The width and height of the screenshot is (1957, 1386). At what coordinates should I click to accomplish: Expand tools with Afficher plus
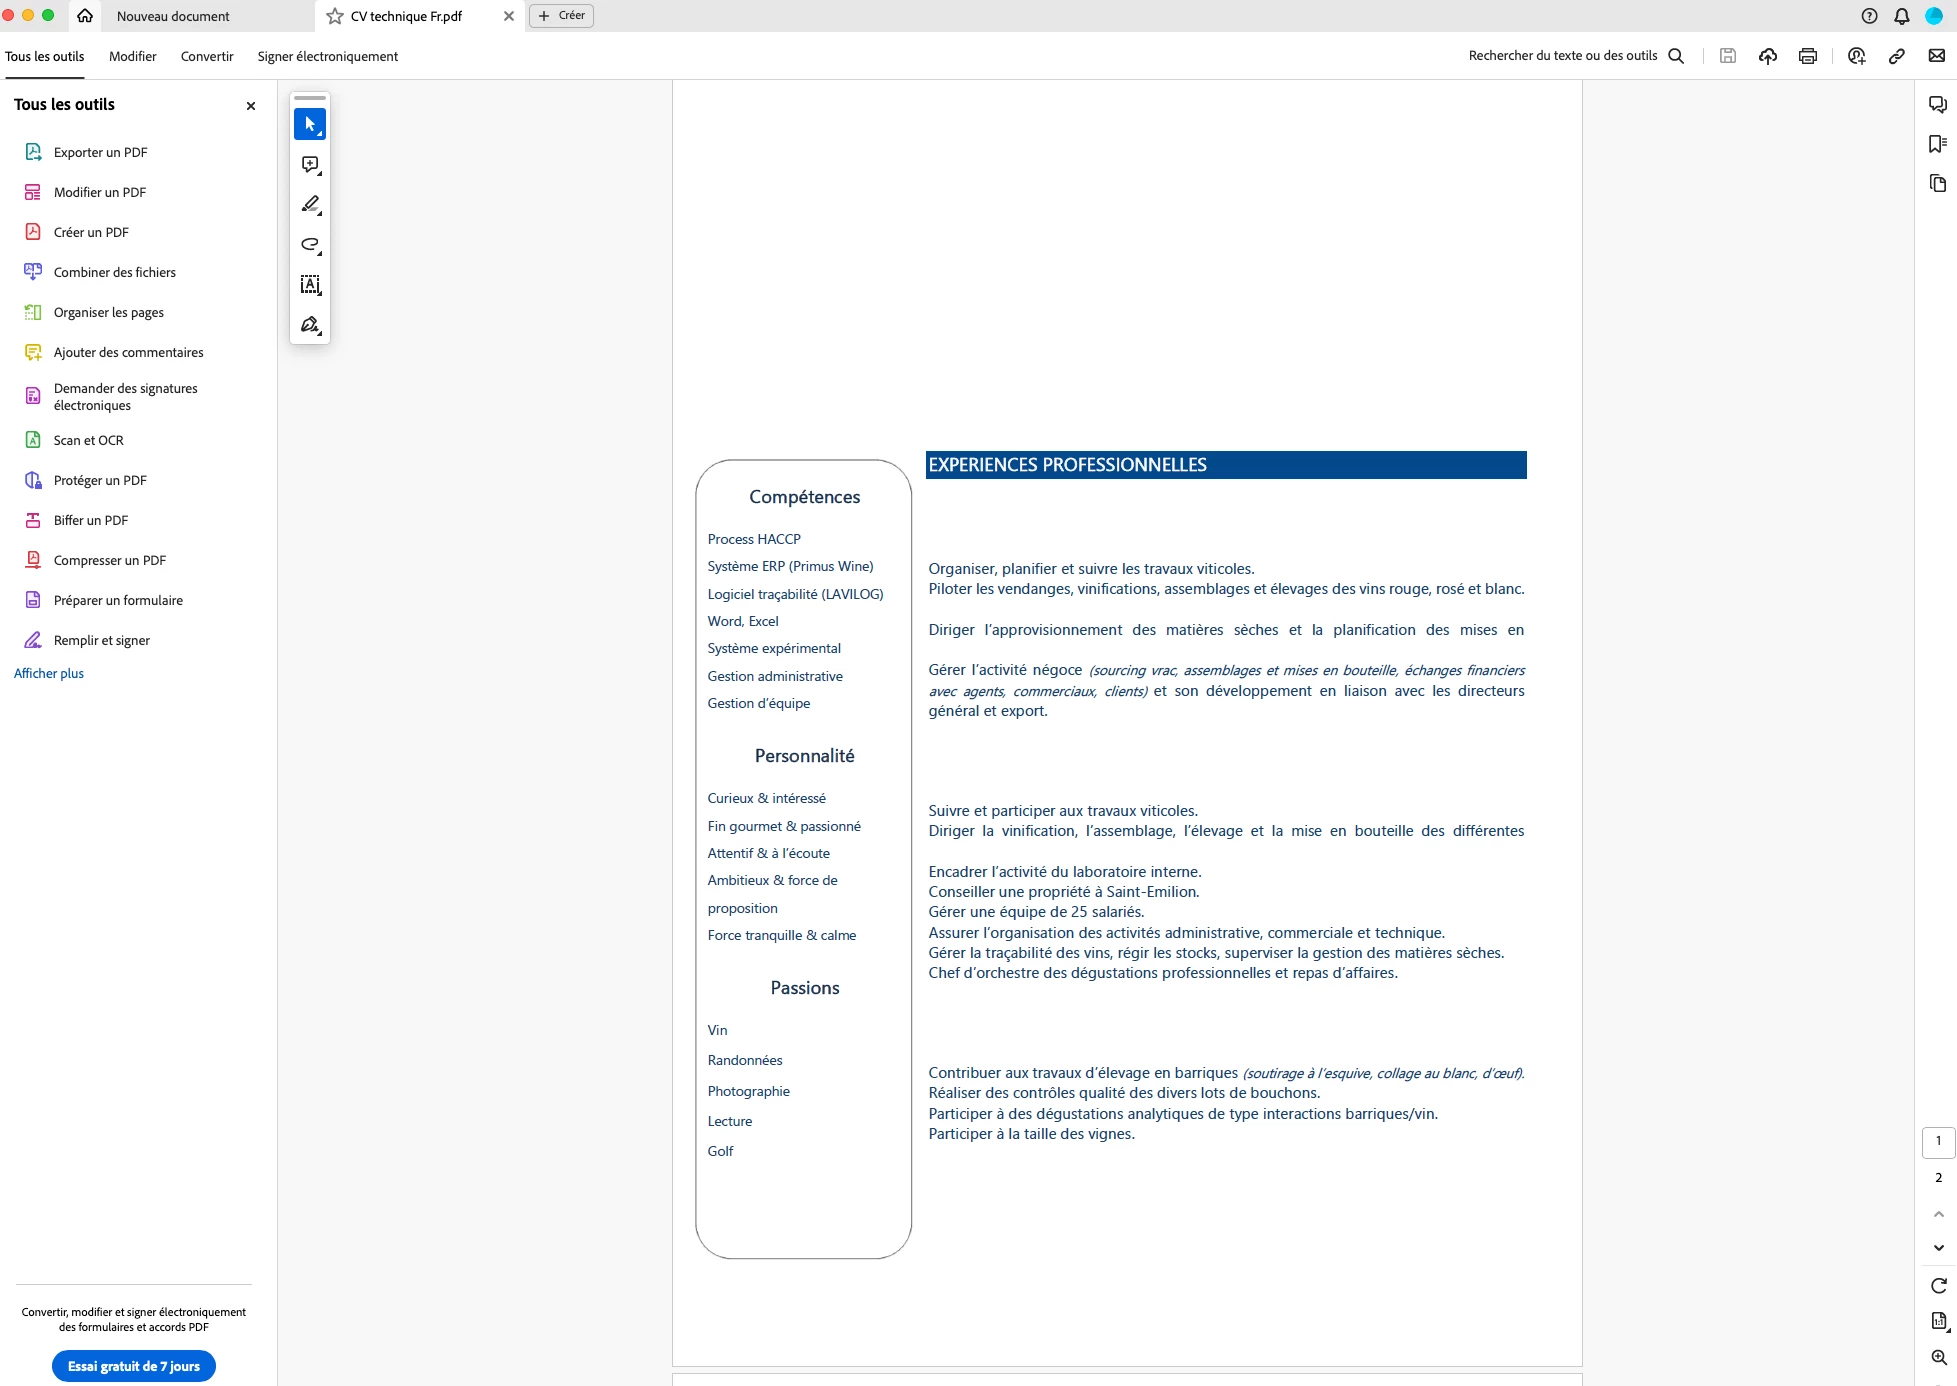(49, 673)
